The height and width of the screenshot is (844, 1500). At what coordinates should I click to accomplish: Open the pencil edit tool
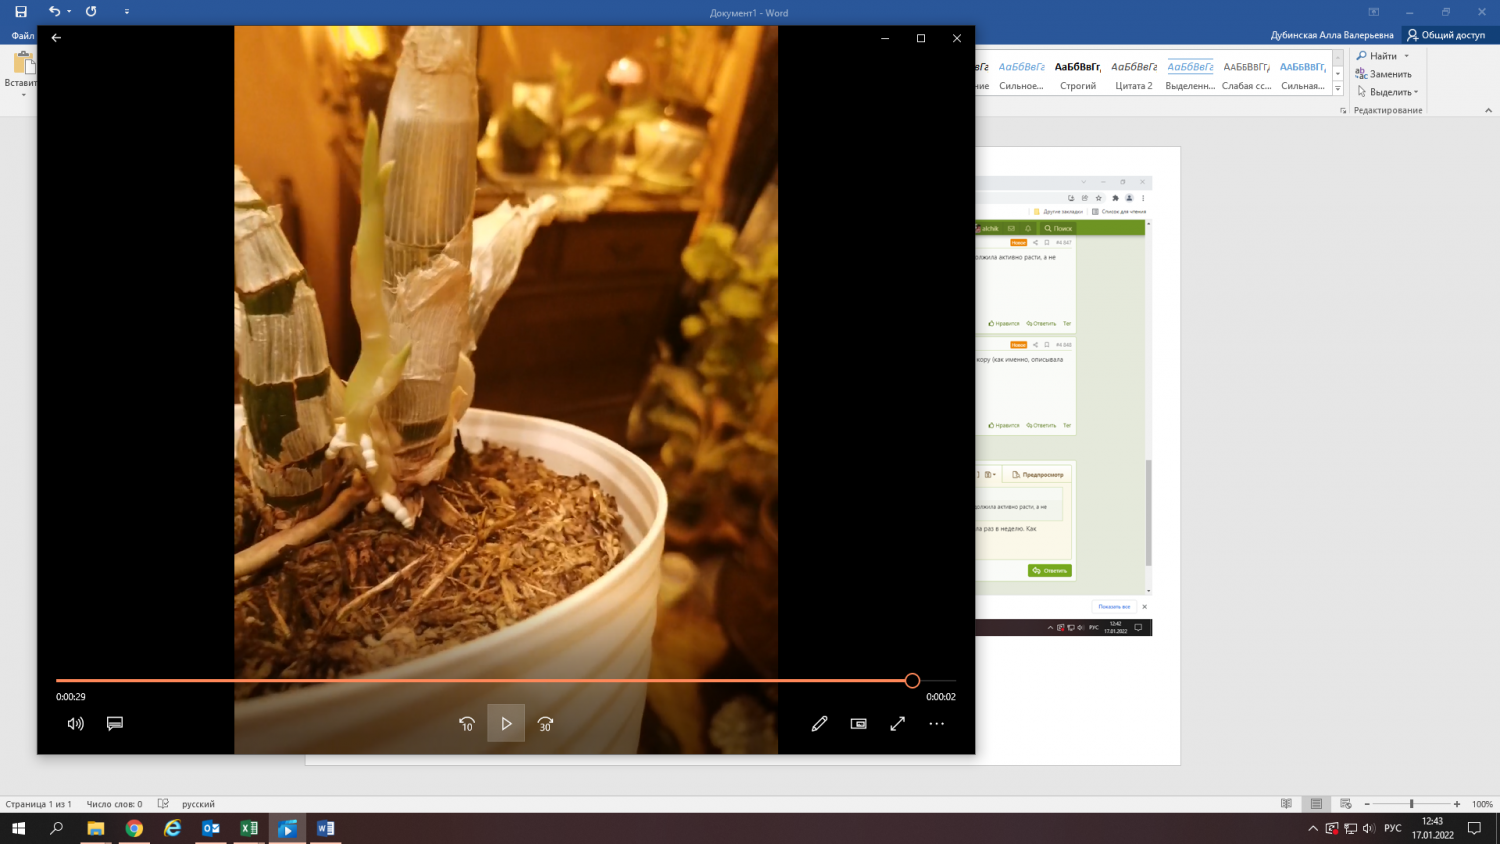click(819, 723)
